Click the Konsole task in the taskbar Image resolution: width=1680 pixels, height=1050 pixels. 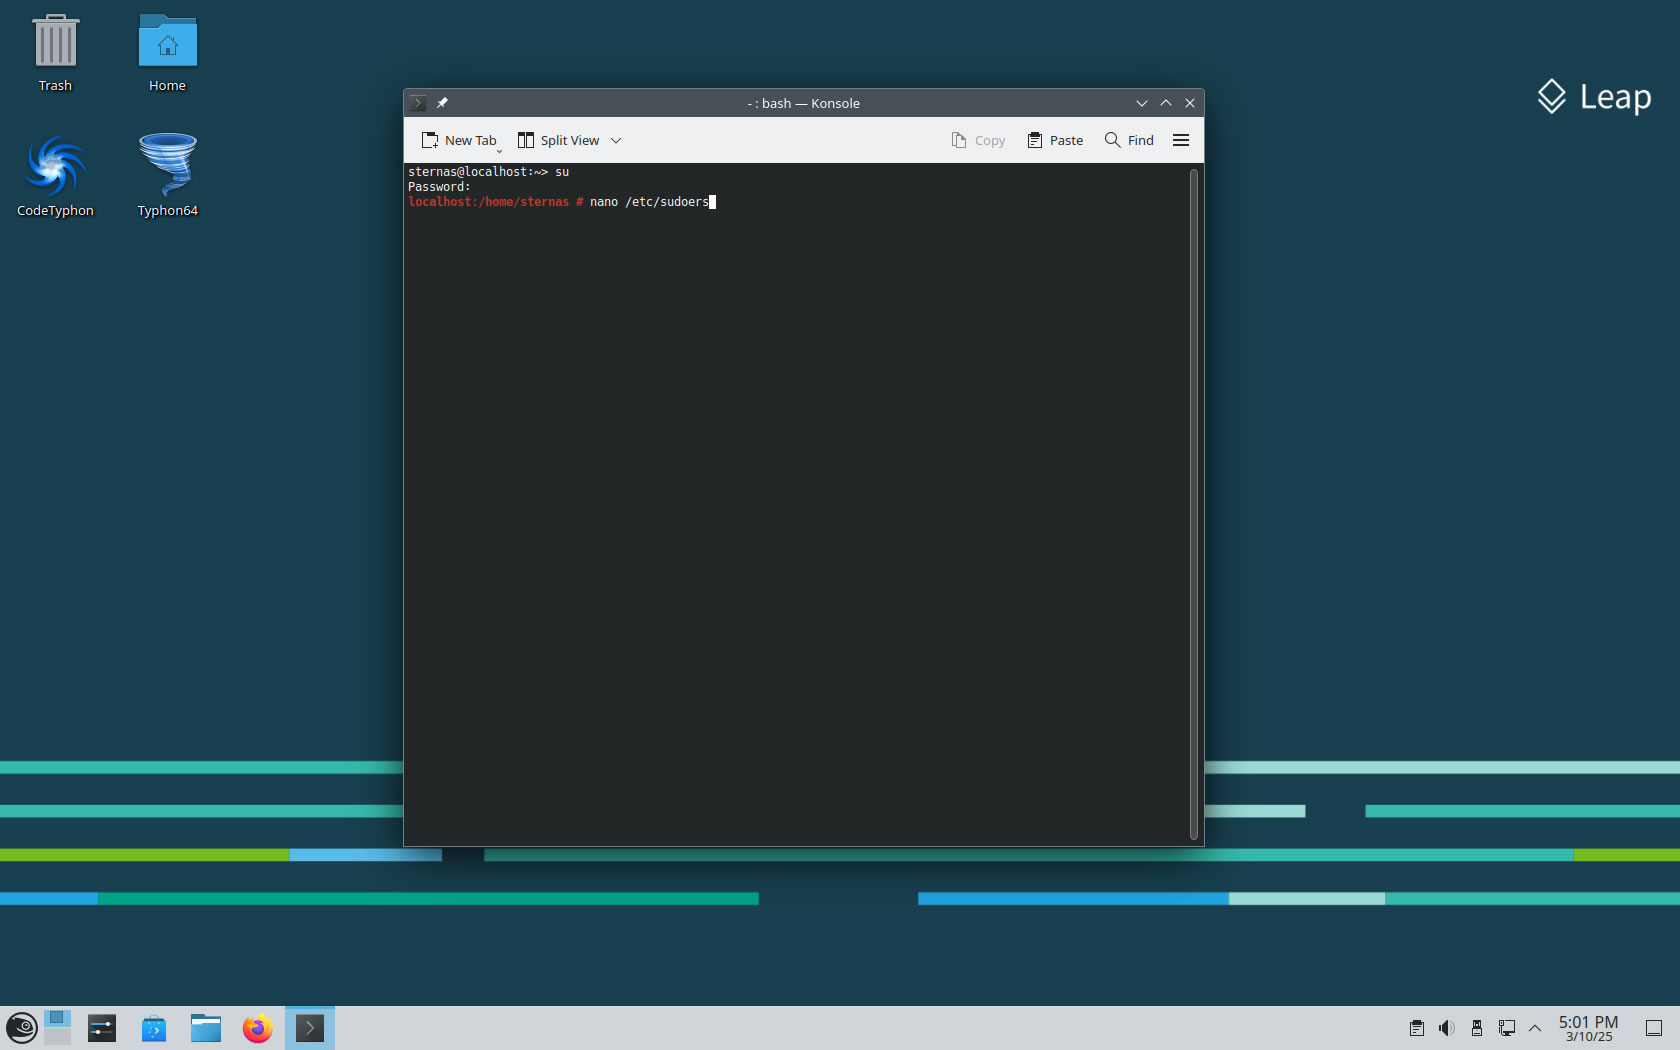click(310, 1028)
